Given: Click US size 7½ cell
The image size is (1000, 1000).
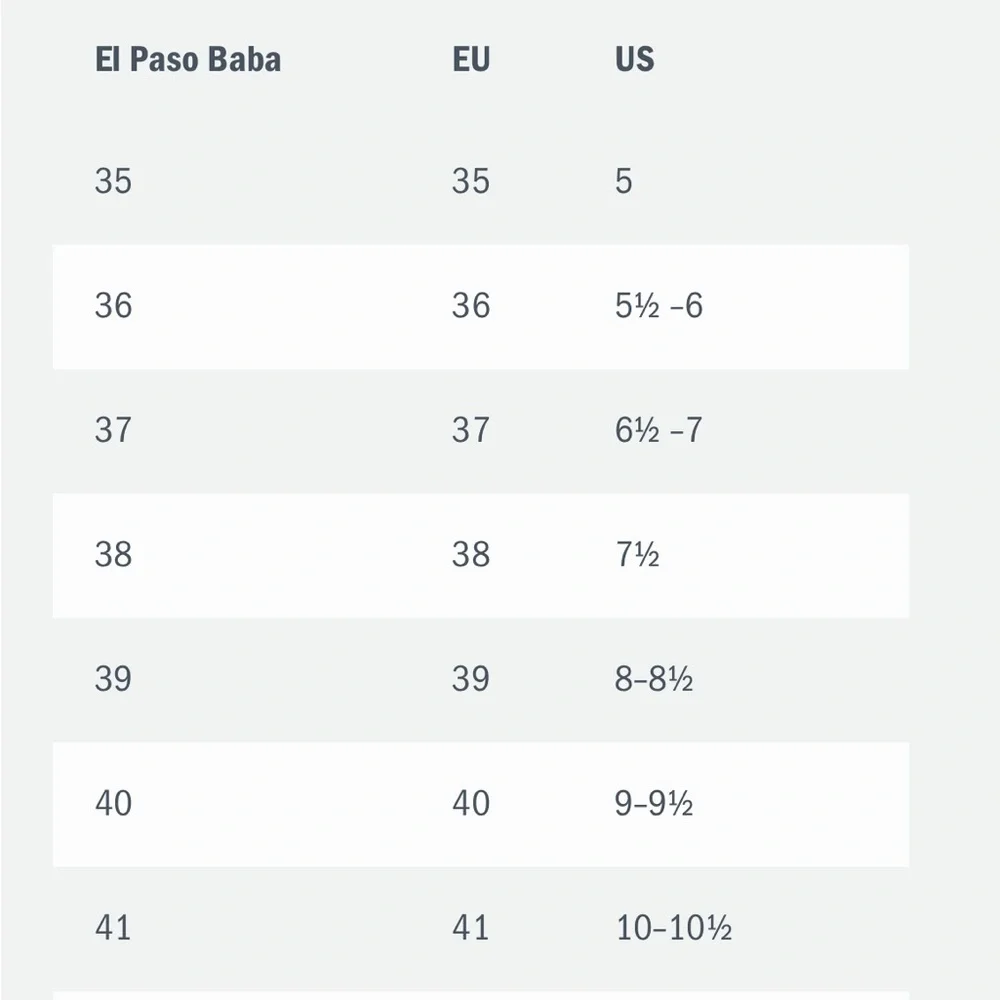Looking at the screenshot, I should point(637,554).
